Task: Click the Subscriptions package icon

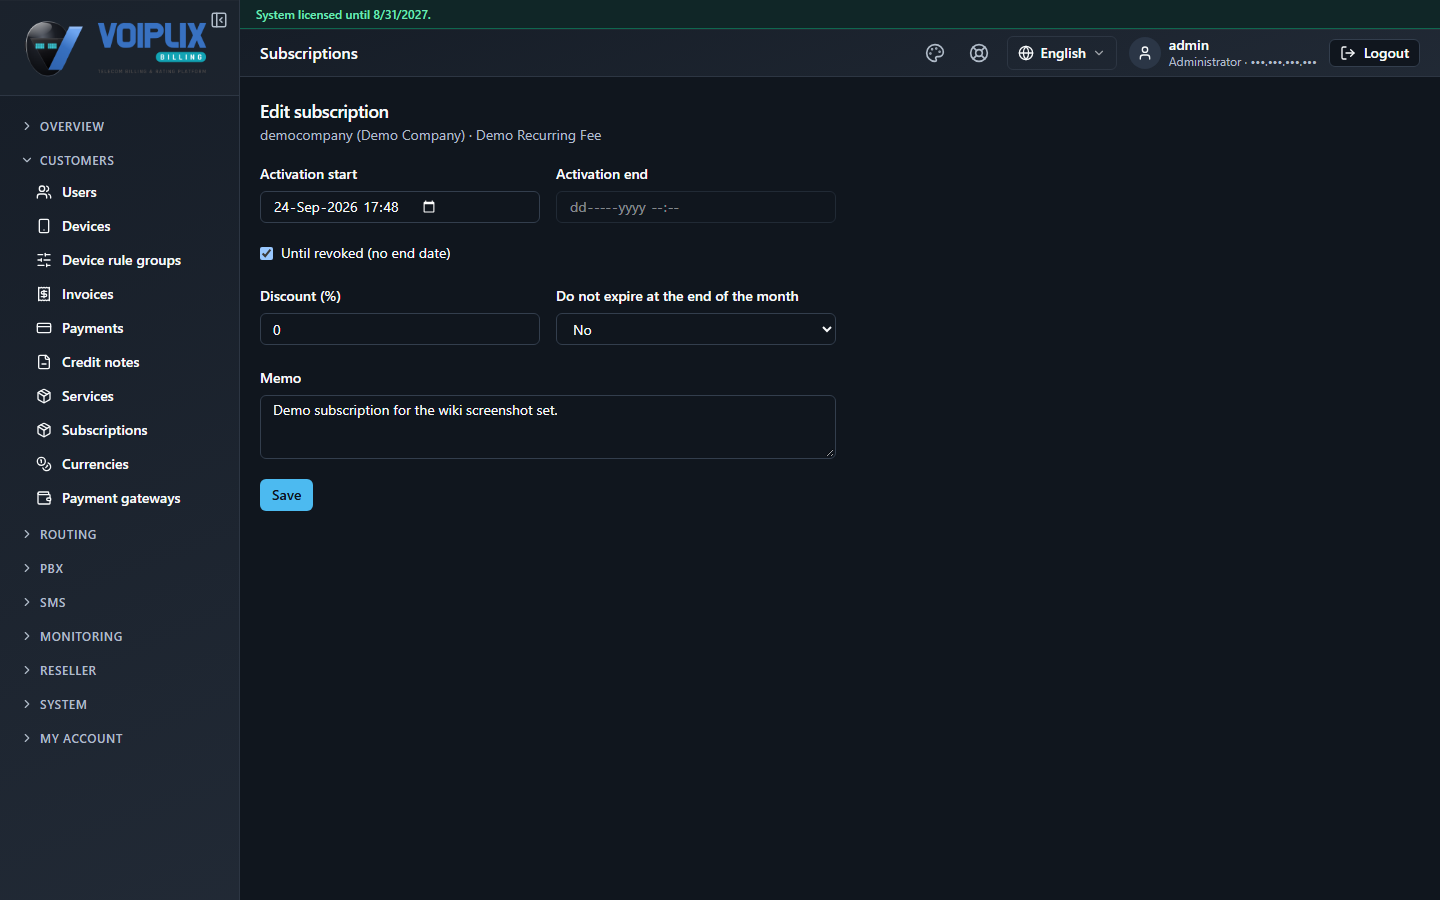Action: tap(44, 430)
